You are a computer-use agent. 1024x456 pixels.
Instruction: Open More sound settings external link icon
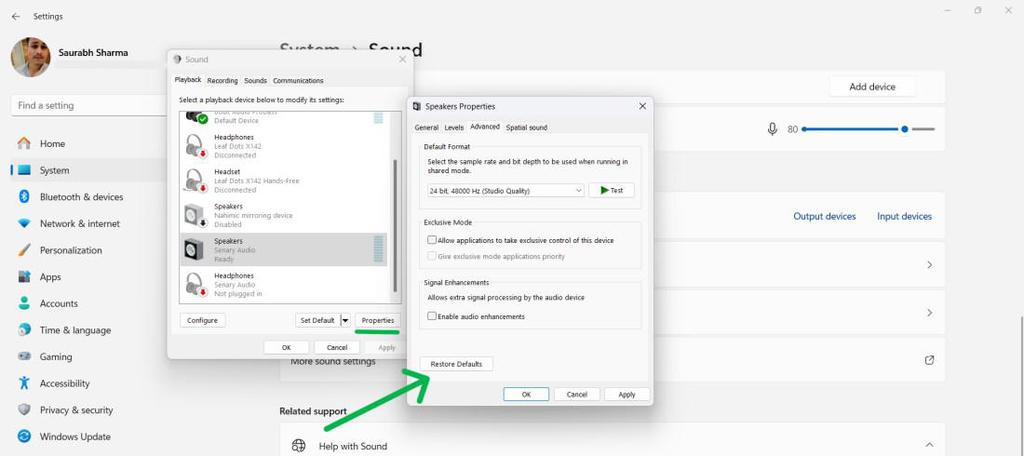tap(929, 360)
